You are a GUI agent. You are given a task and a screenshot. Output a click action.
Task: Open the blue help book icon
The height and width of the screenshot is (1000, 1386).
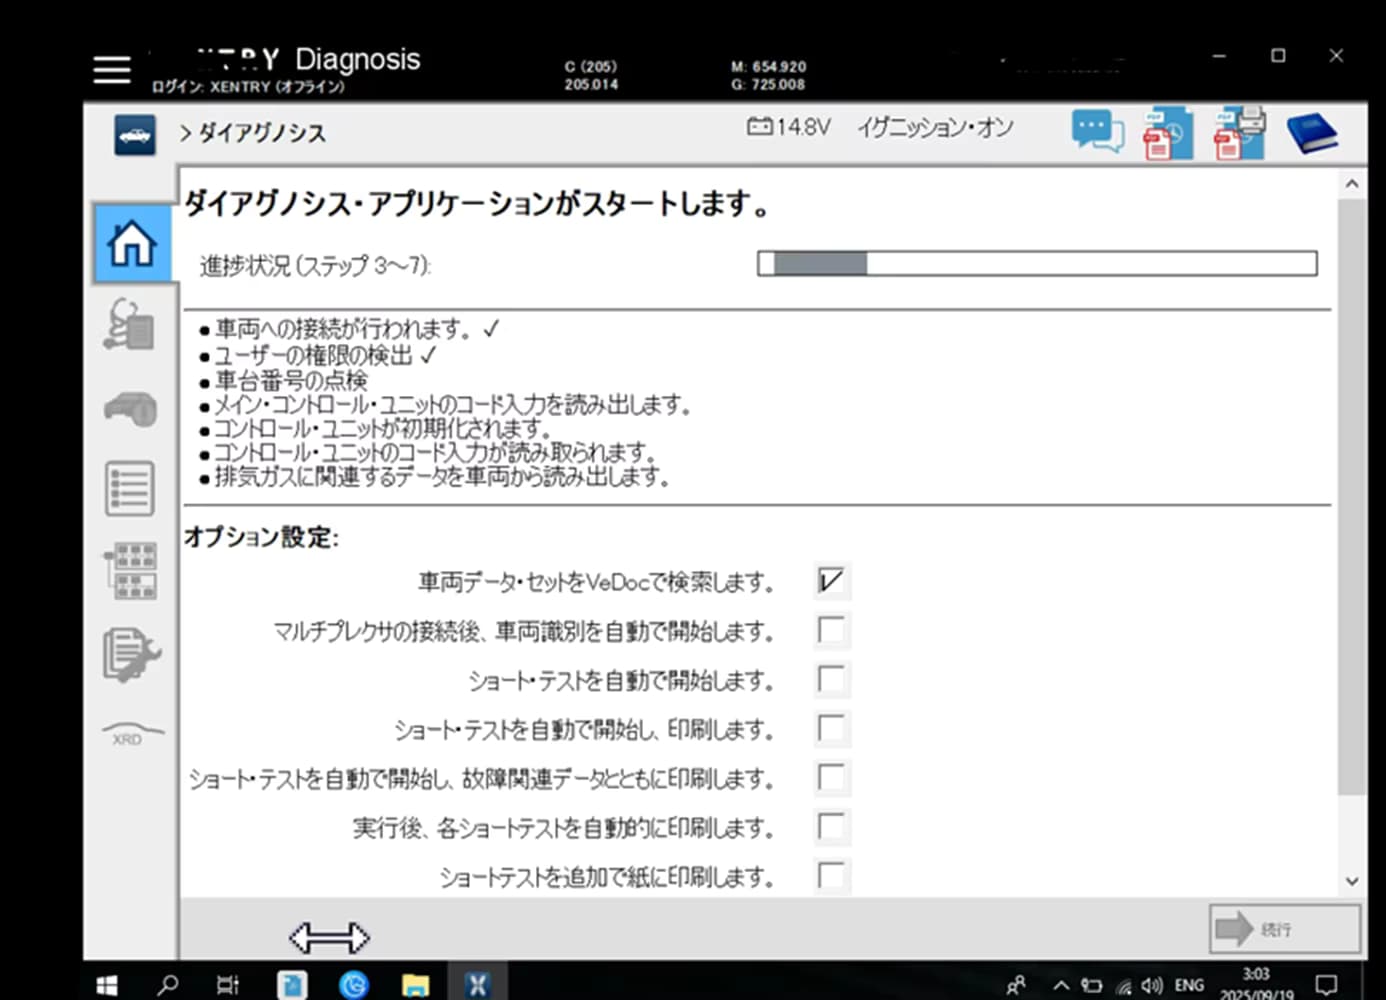pos(1312,133)
